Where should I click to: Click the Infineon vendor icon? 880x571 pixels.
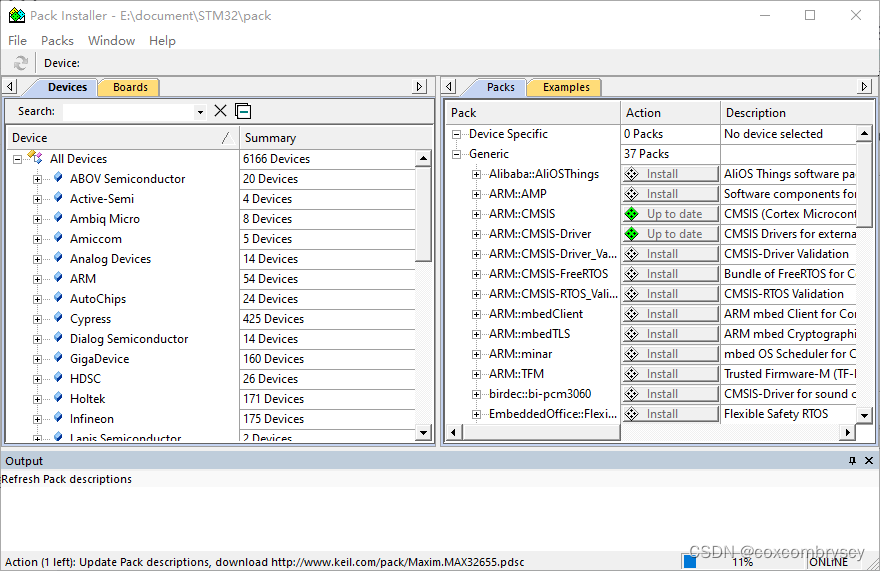[x=58, y=418]
